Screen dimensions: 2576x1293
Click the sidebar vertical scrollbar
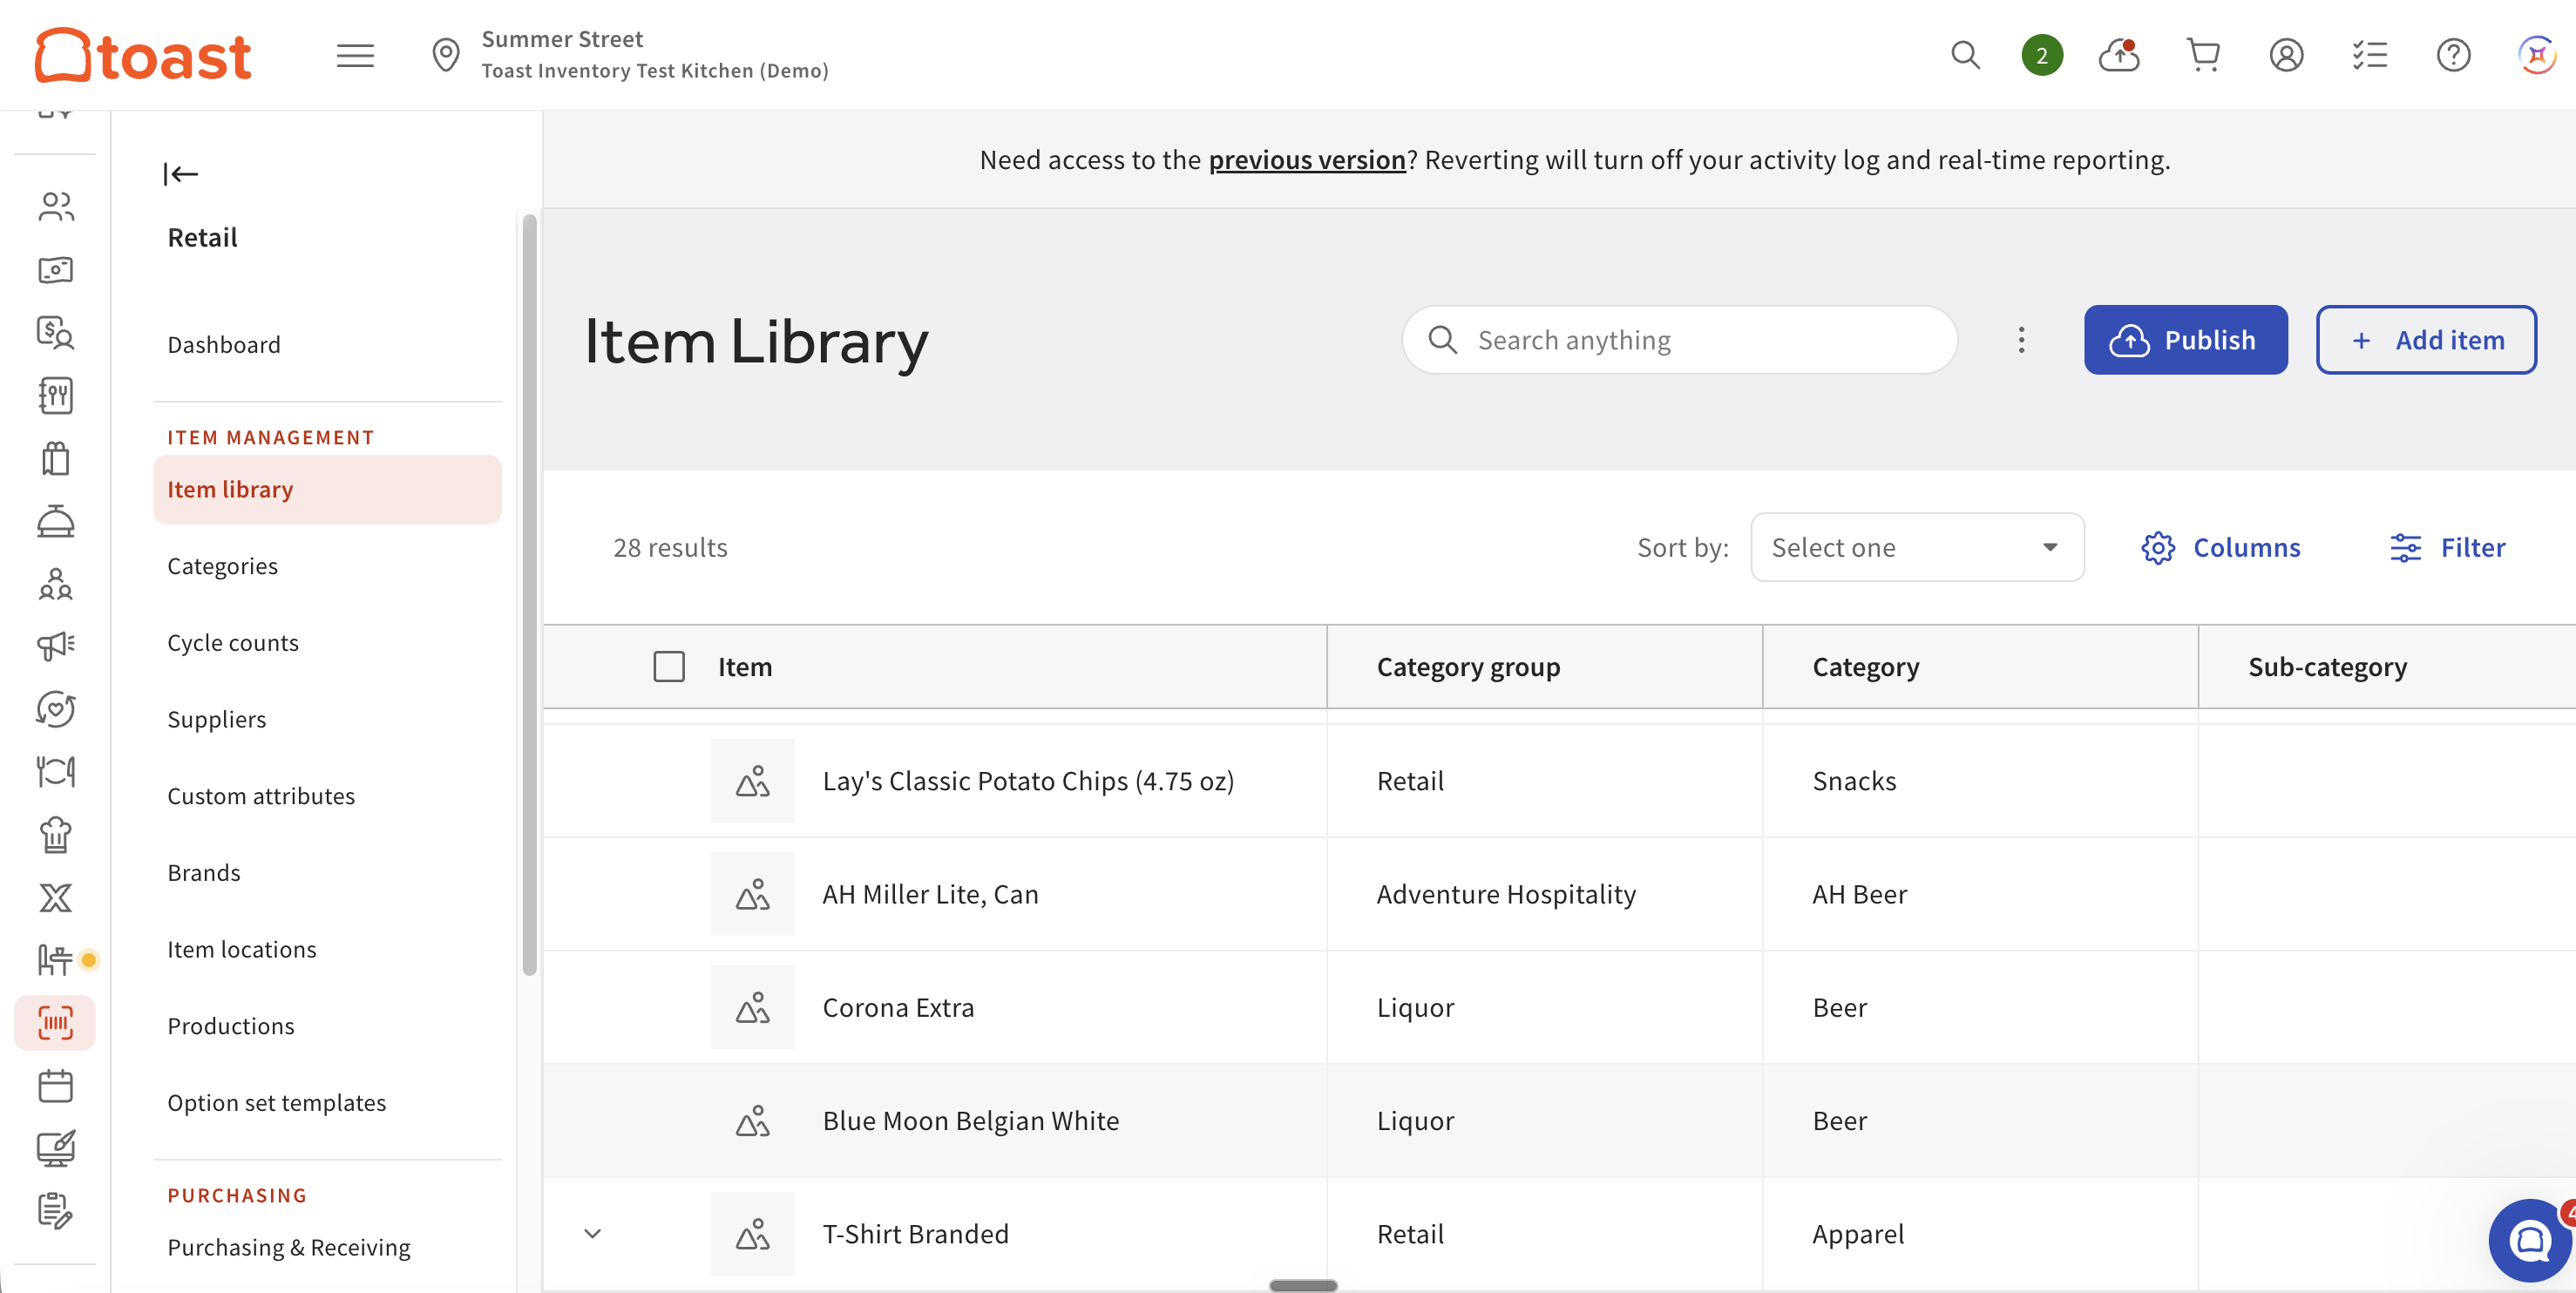(529, 594)
